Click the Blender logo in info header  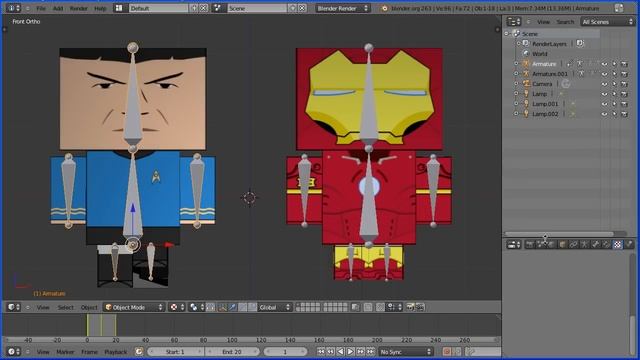[384, 8]
